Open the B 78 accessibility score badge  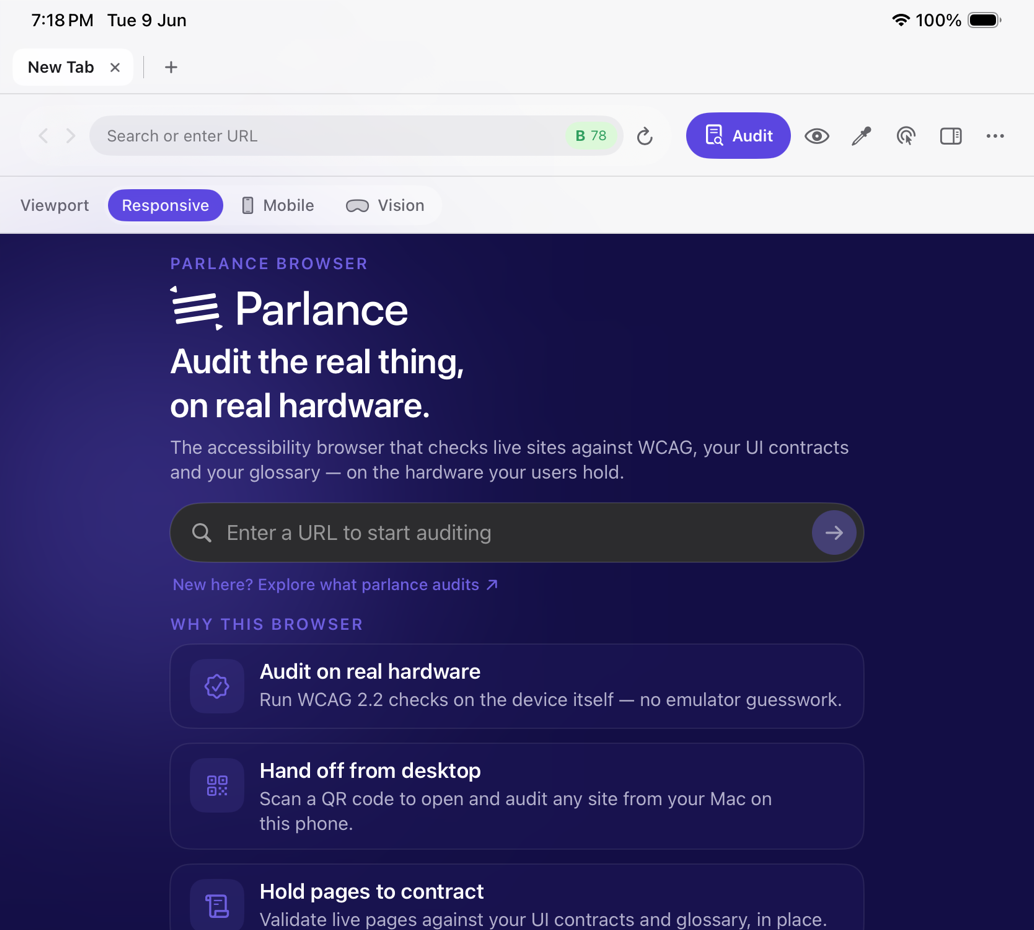coord(591,136)
